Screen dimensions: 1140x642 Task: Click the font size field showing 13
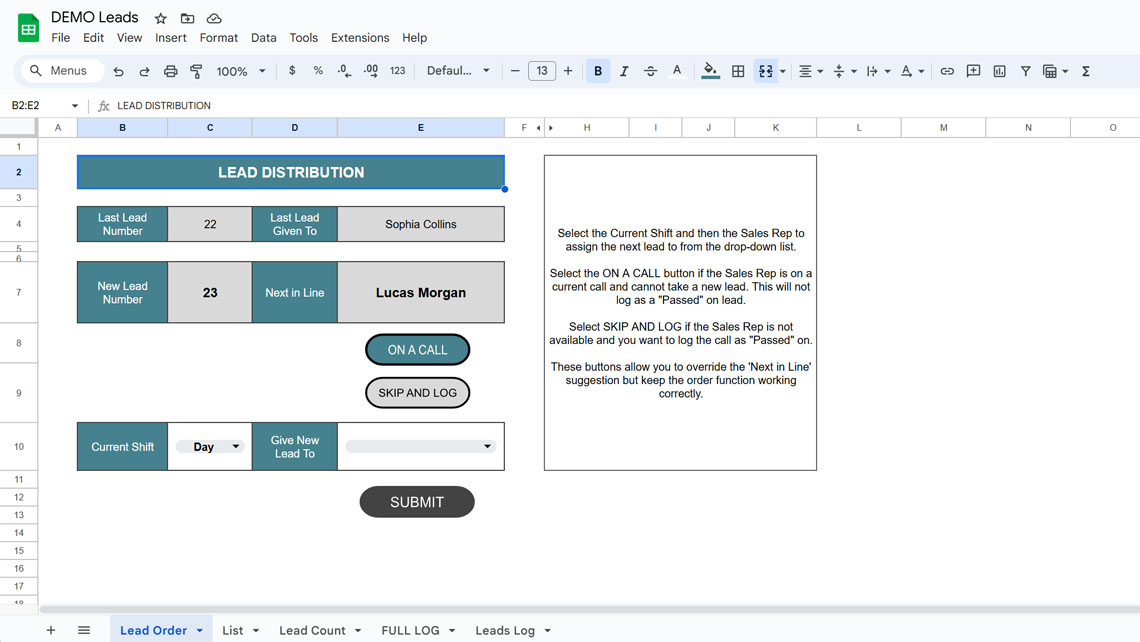coord(542,71)
